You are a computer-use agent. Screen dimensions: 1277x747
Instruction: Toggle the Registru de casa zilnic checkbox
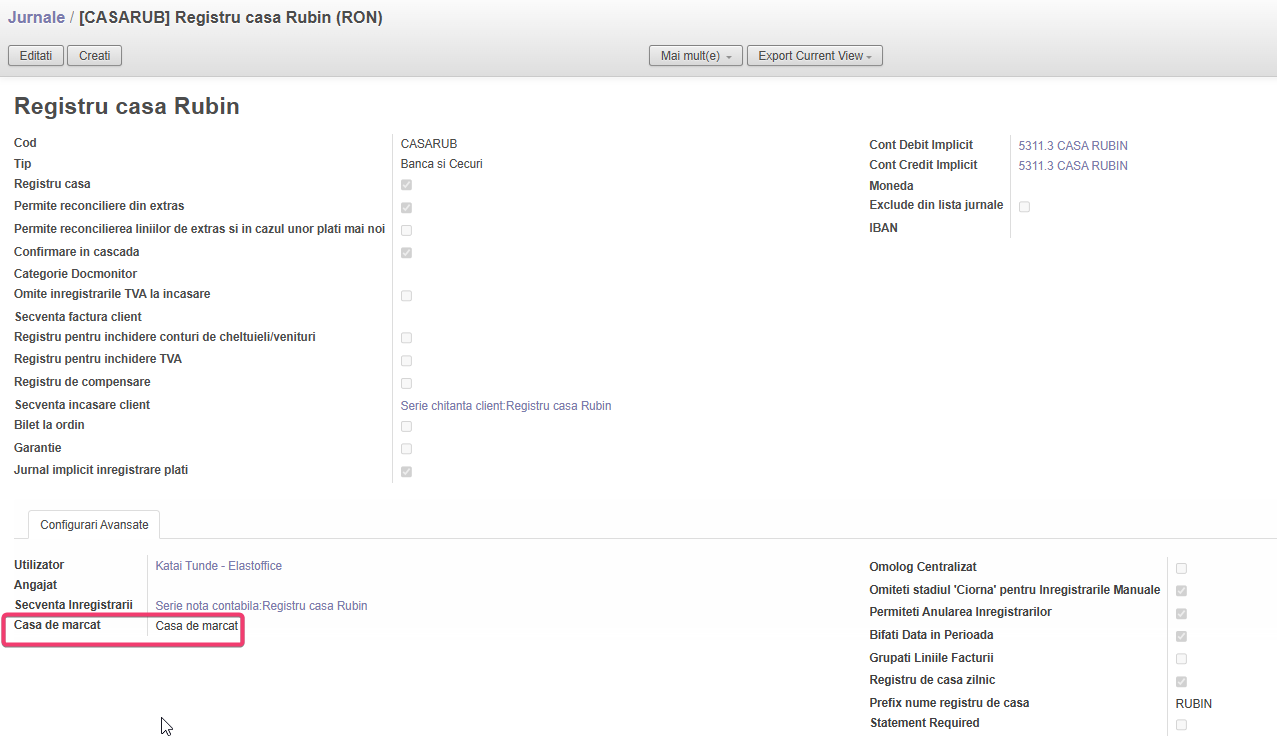1181,682
